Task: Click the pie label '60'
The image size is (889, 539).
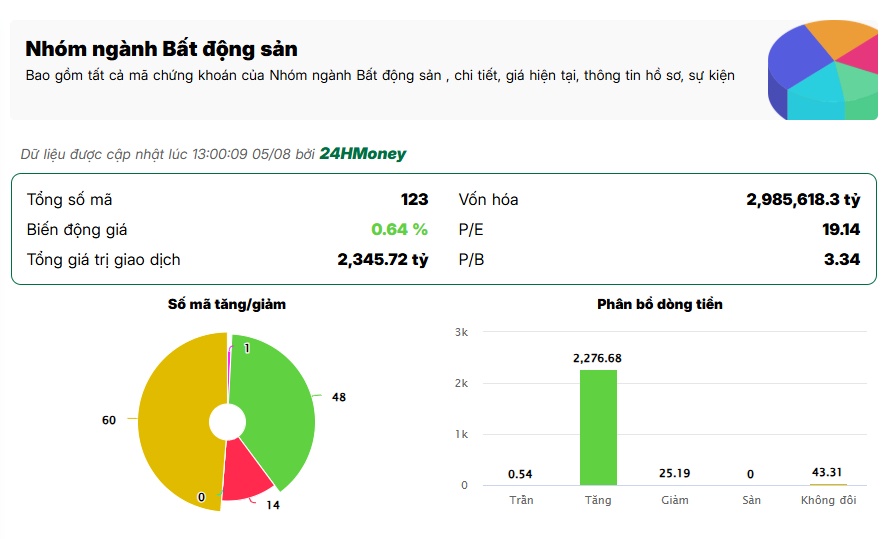Action: tap(109, 420)
